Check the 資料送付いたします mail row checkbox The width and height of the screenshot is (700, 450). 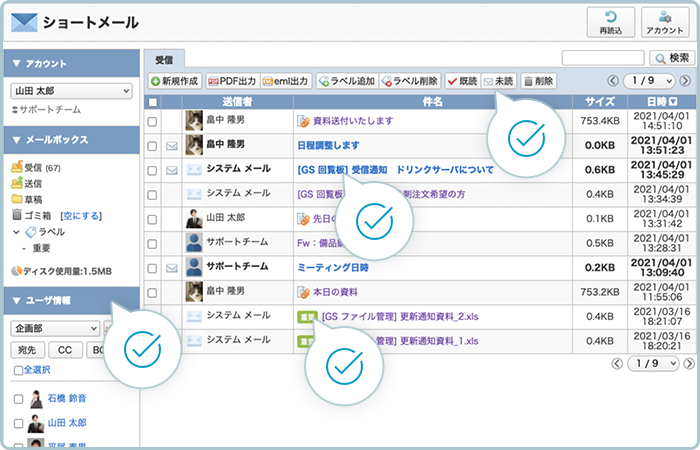click(152, 121)
